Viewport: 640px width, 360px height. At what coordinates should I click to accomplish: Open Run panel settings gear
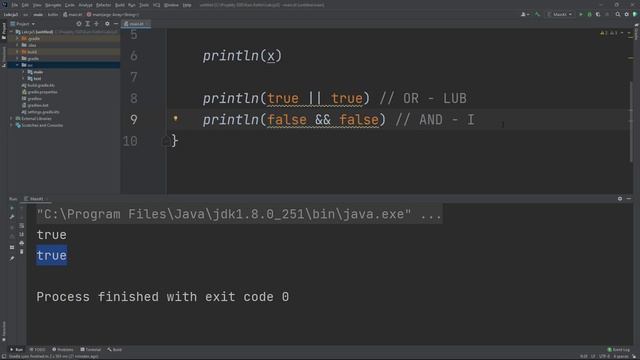[620, 198]
